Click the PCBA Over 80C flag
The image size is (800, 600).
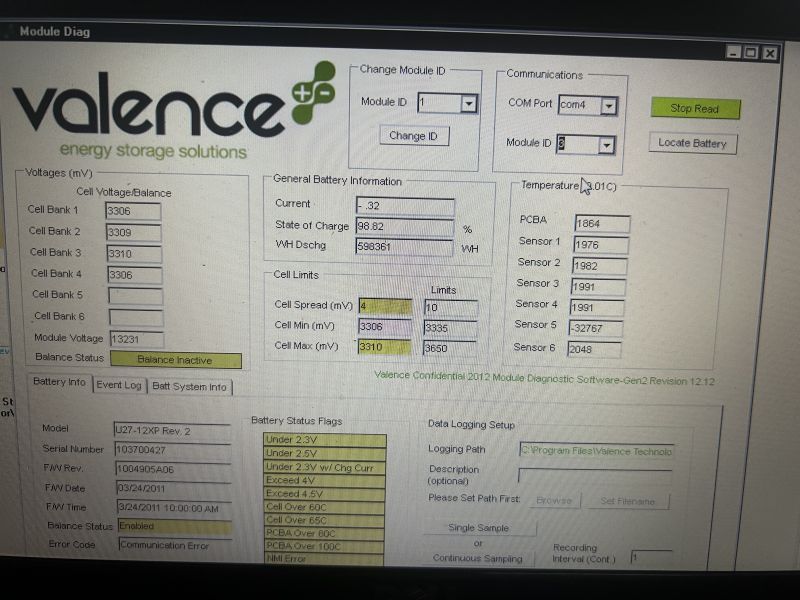(324, 533)
